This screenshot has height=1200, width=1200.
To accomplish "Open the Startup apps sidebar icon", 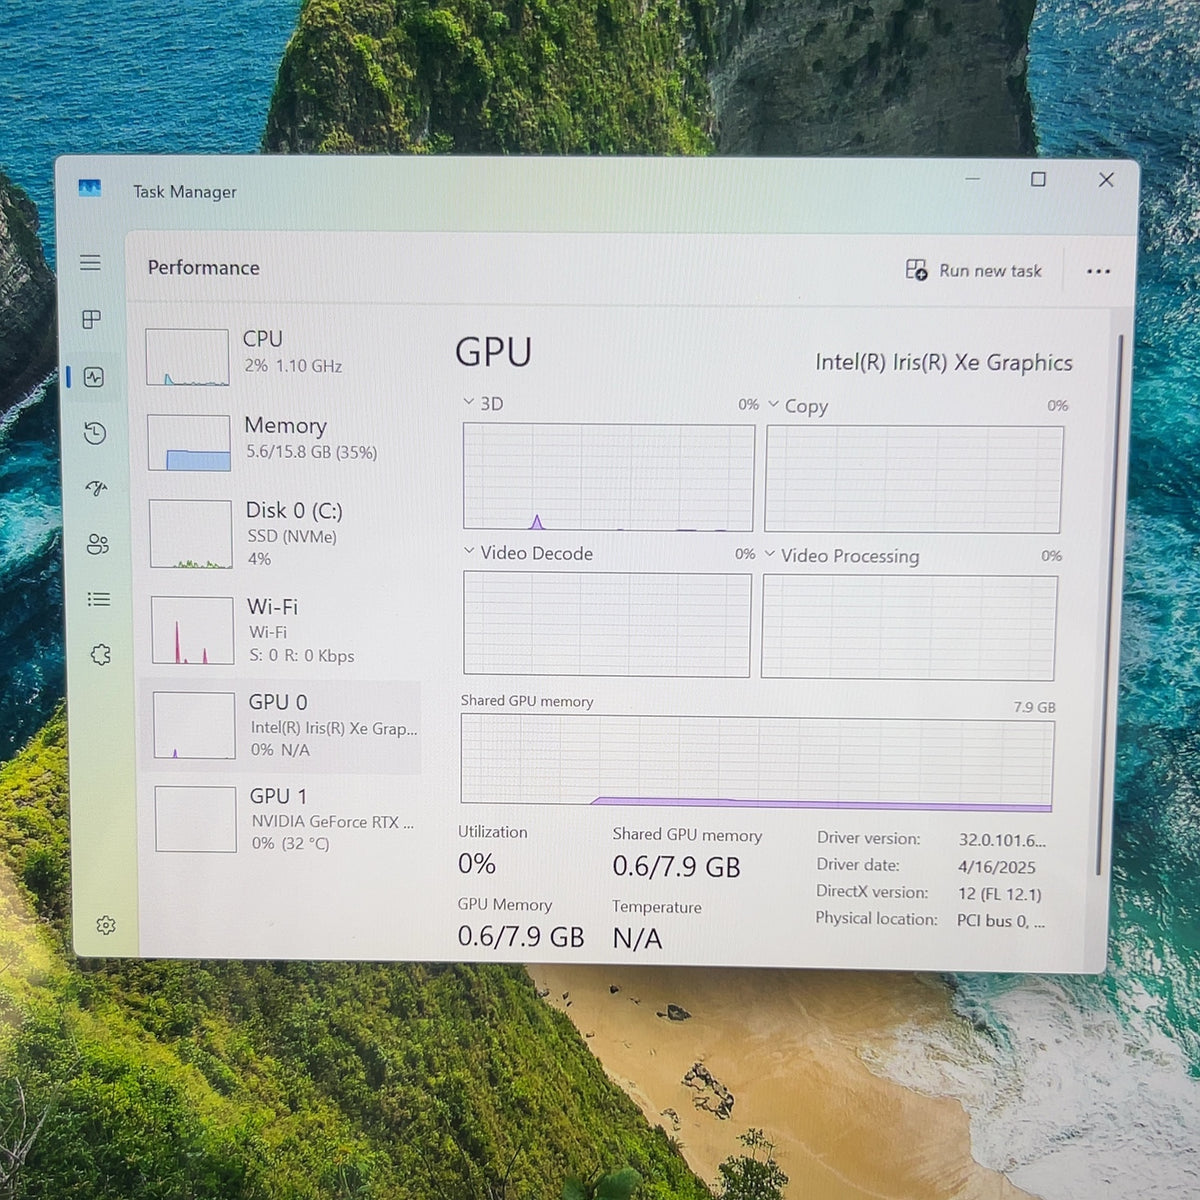I will coord(96,488).
